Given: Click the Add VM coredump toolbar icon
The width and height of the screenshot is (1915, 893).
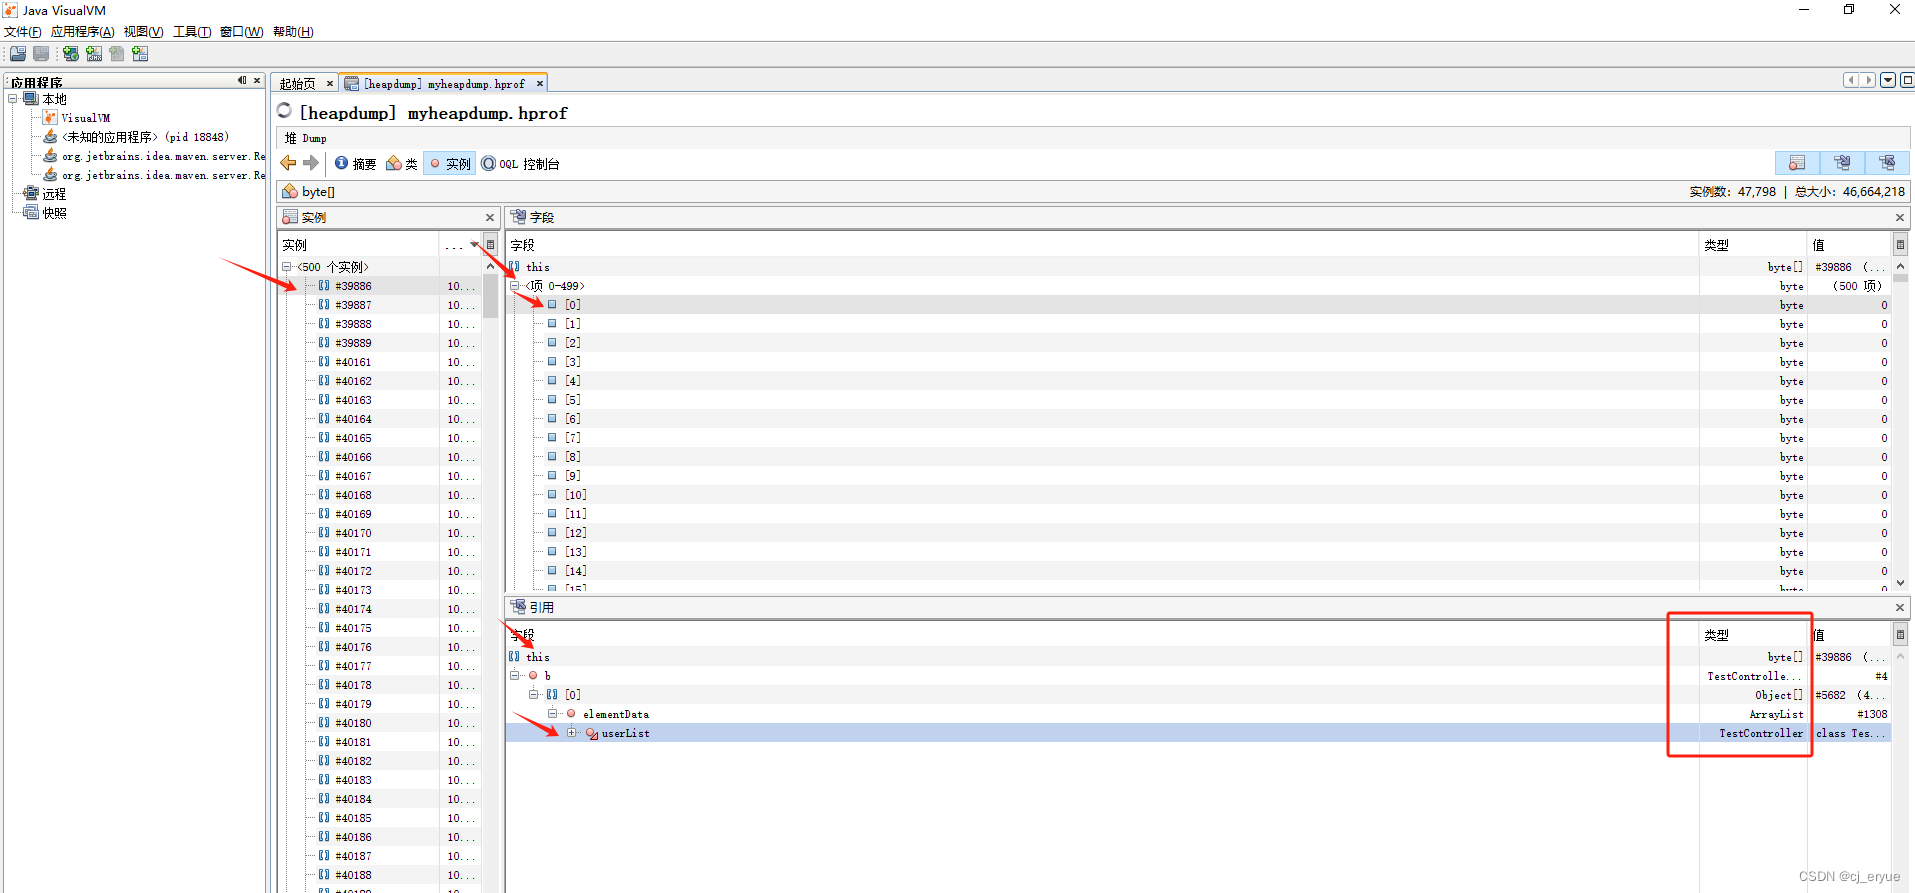Looking at the screenshot, I should (117, 54).
